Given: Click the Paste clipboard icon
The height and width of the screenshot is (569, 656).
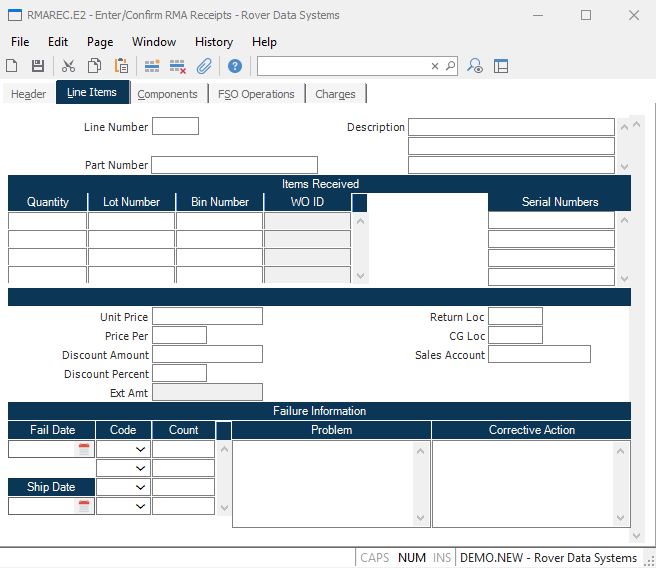Looking at the screenshot, I should pyautogui.click(x=121, y=66).
